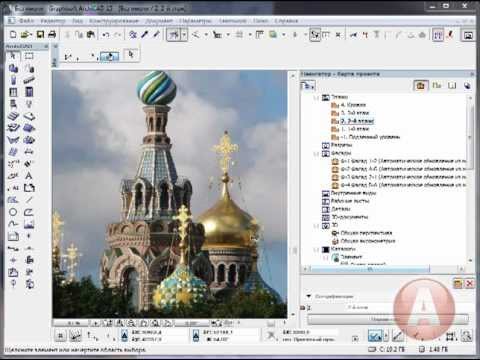Click highlighted selection method icon in Info Box
The image size is (480, 360).
point(109,56)
